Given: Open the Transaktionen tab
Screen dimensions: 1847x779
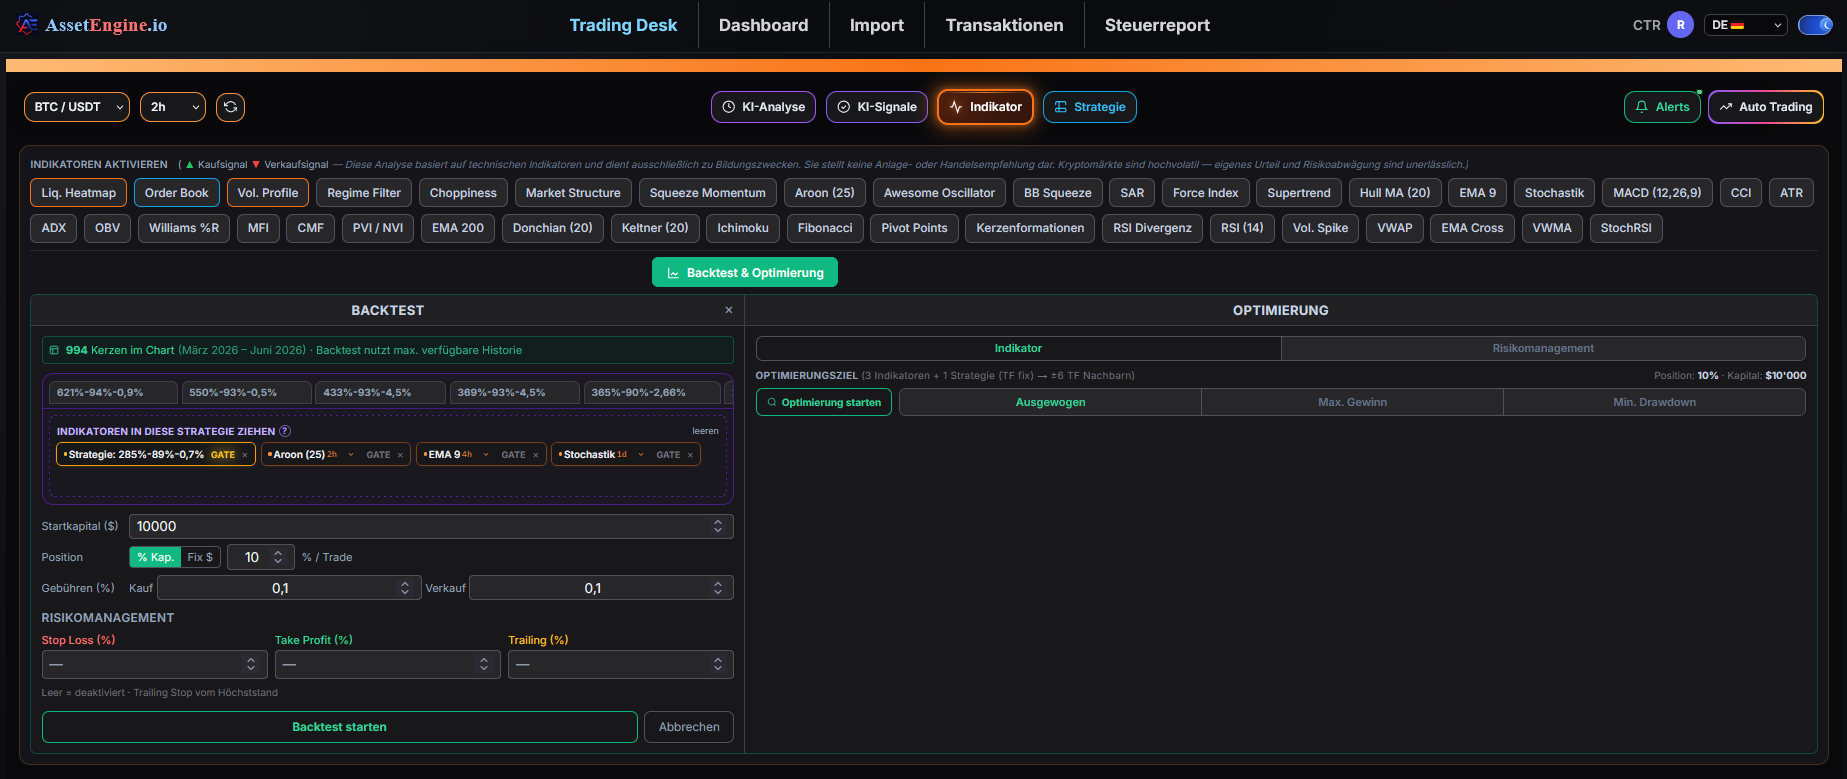Looking at the screenshot, I should coord(1005,25).
